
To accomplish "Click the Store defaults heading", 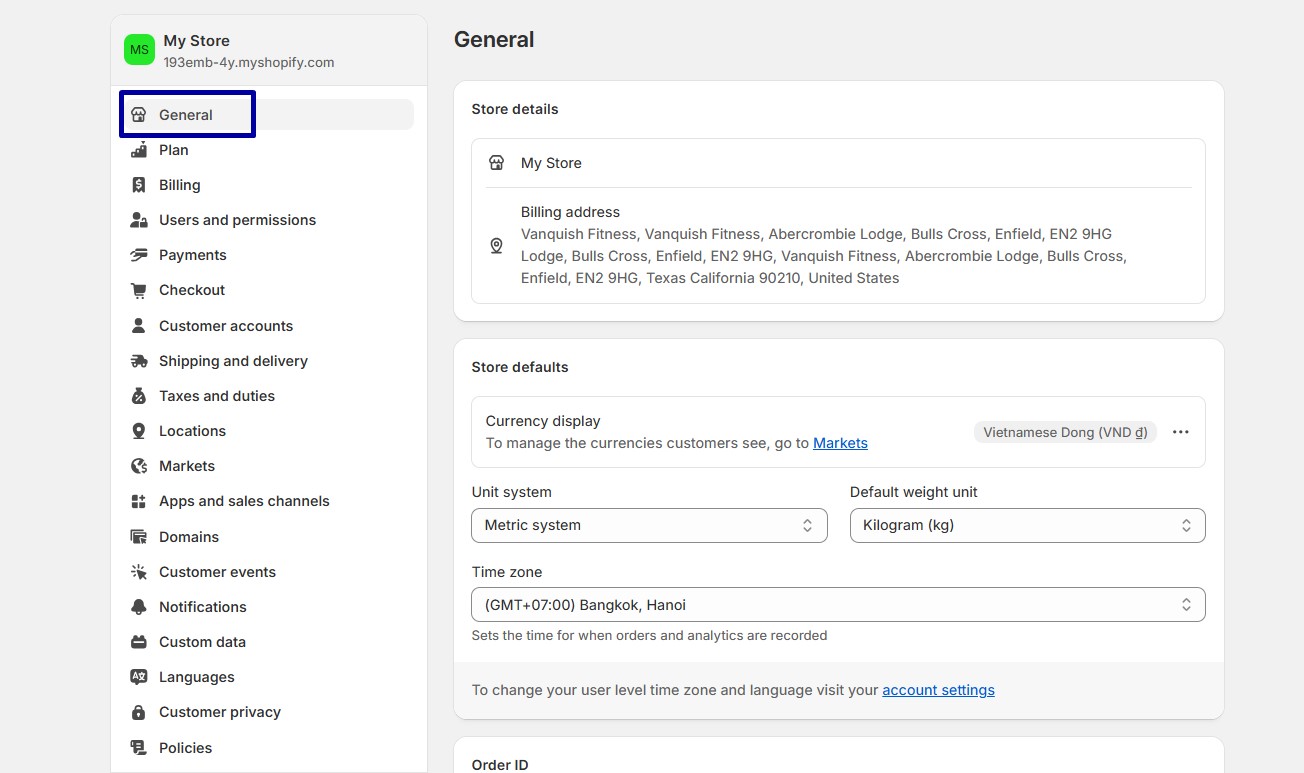I will point(520,367).
